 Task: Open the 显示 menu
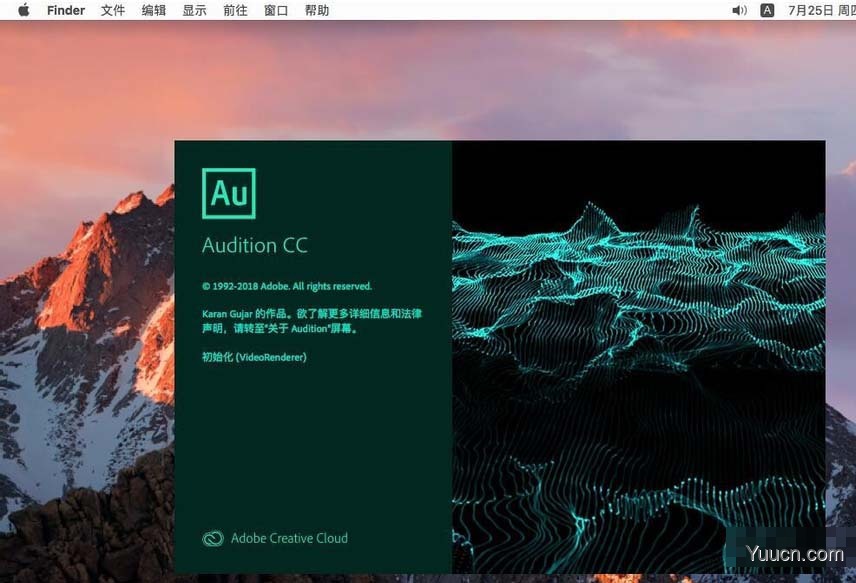pos(195,10)
